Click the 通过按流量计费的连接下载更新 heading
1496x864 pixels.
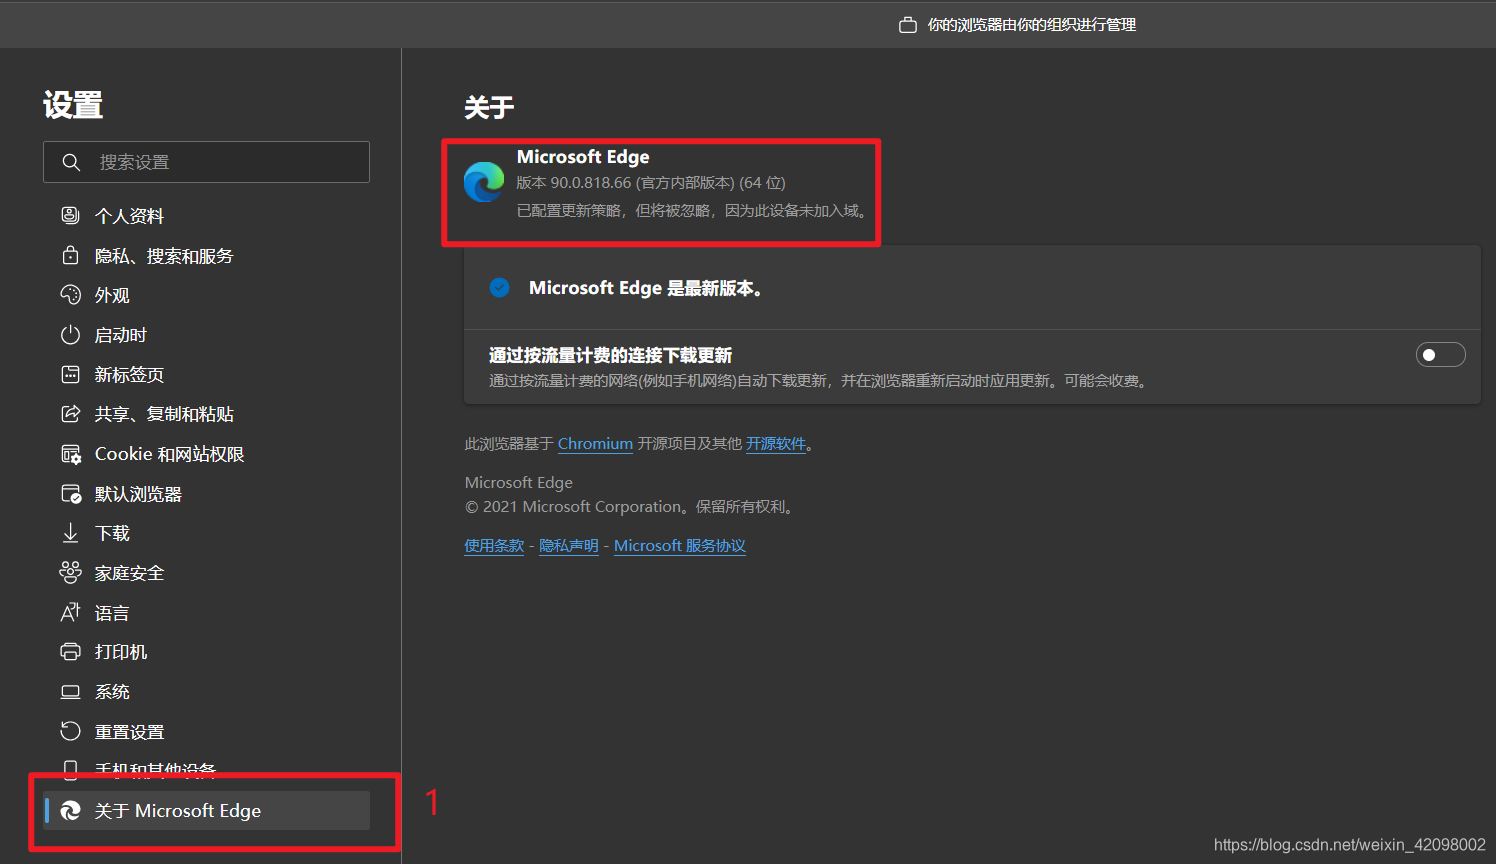pyautogui.click(x=610, y=355)
